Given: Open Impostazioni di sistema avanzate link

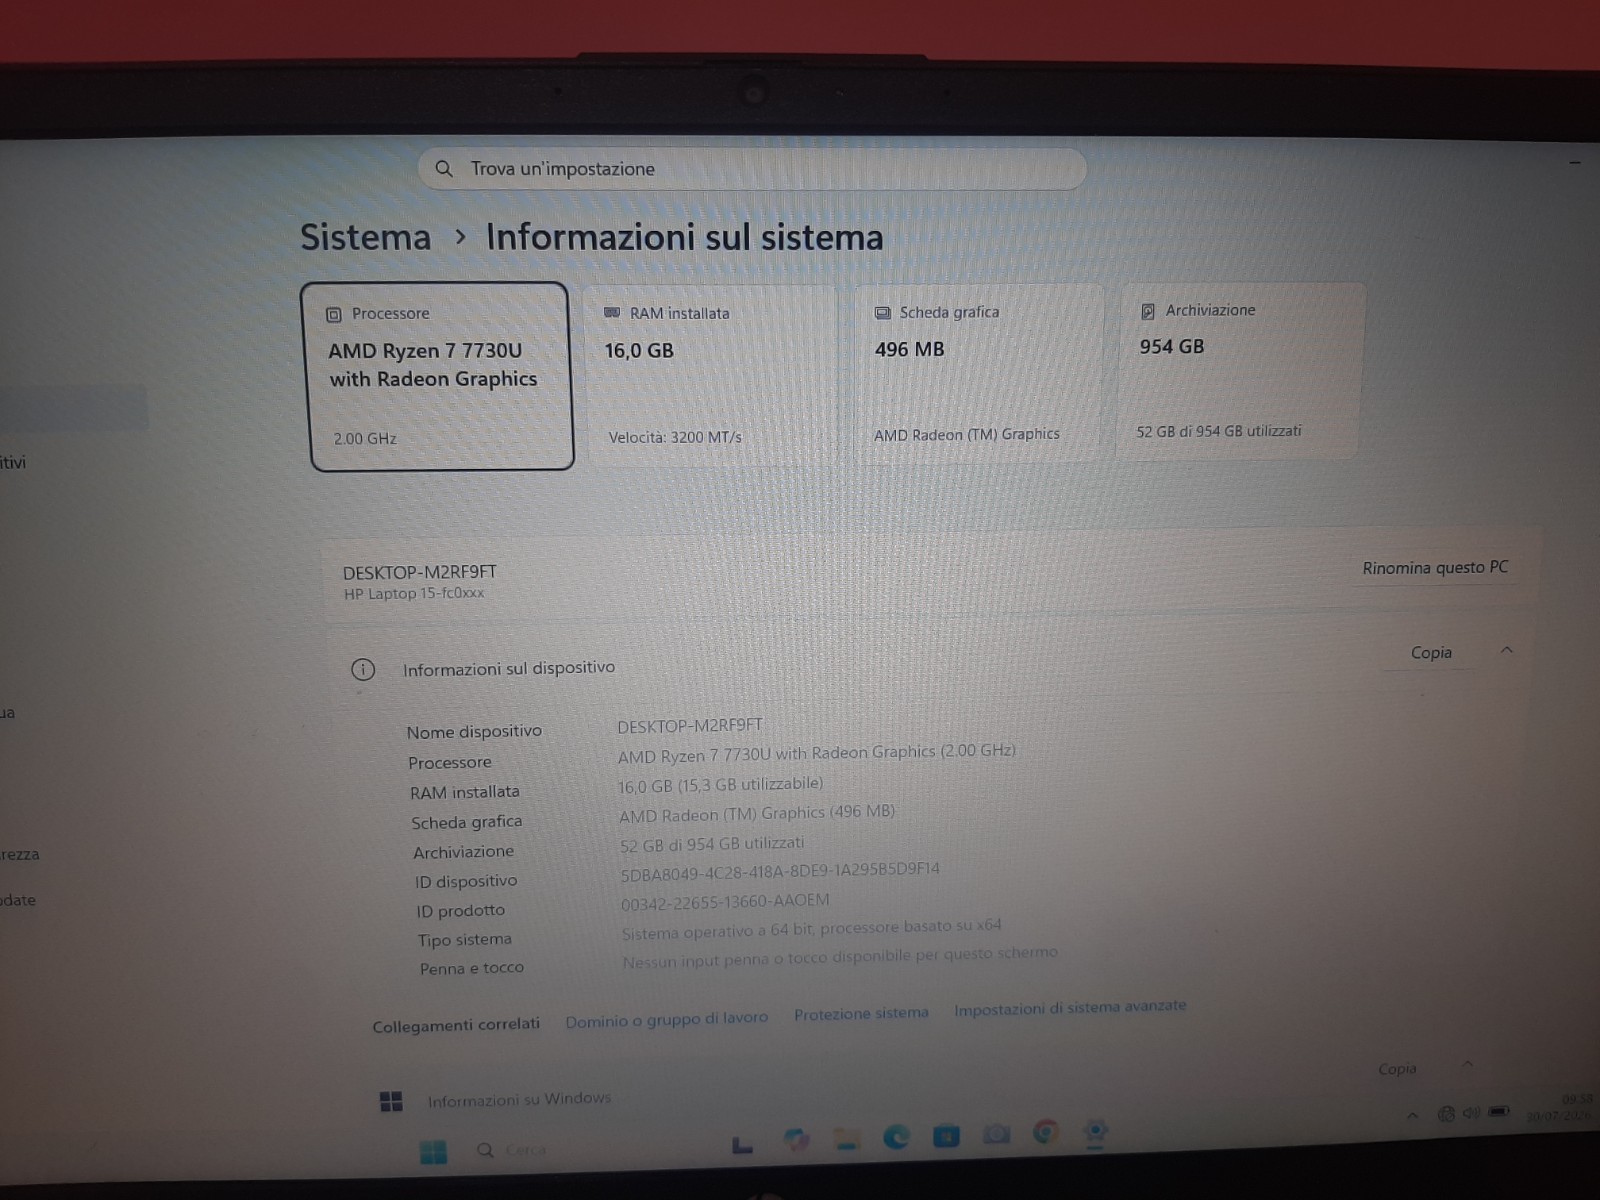Looking at the screenshot, I should tap(1070, 1007).
